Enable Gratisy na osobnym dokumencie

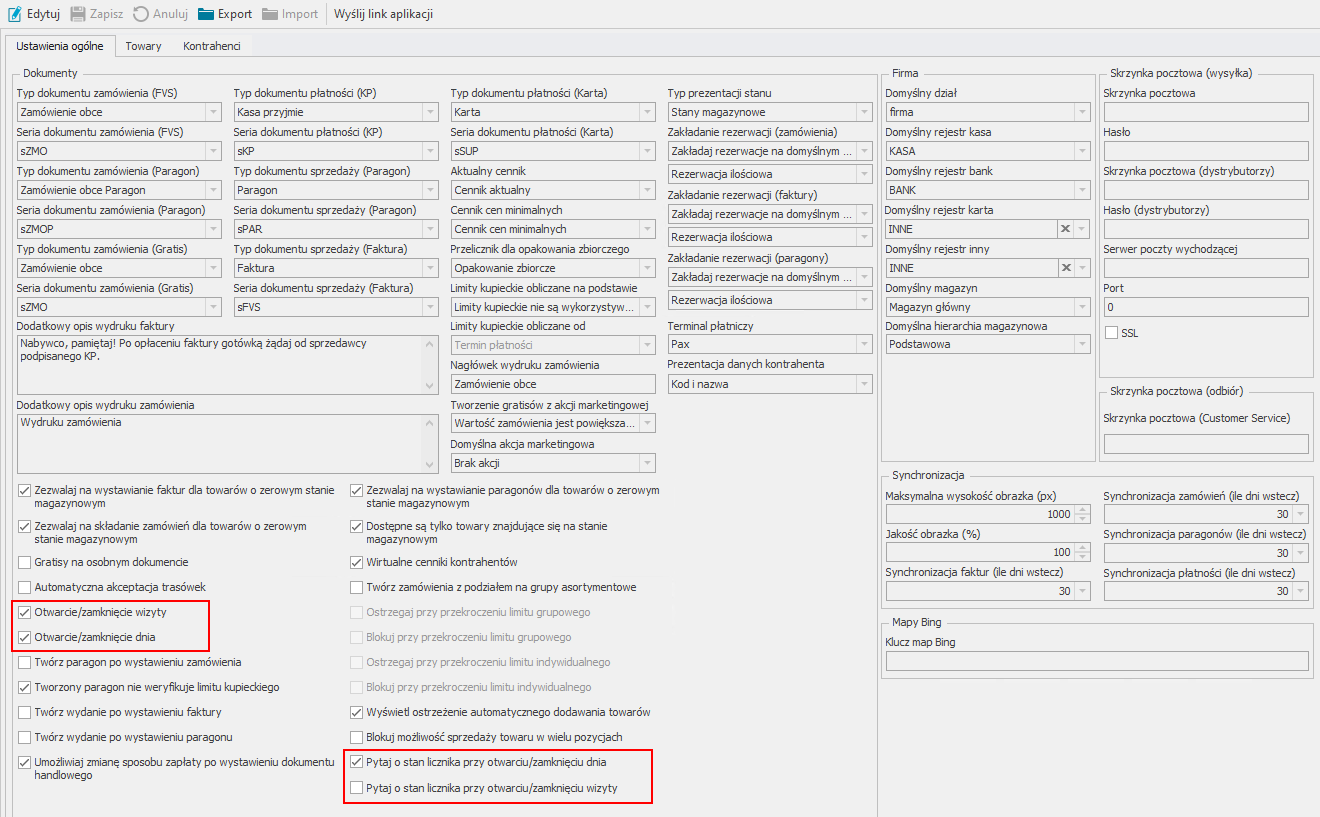(x=25, y=562)
